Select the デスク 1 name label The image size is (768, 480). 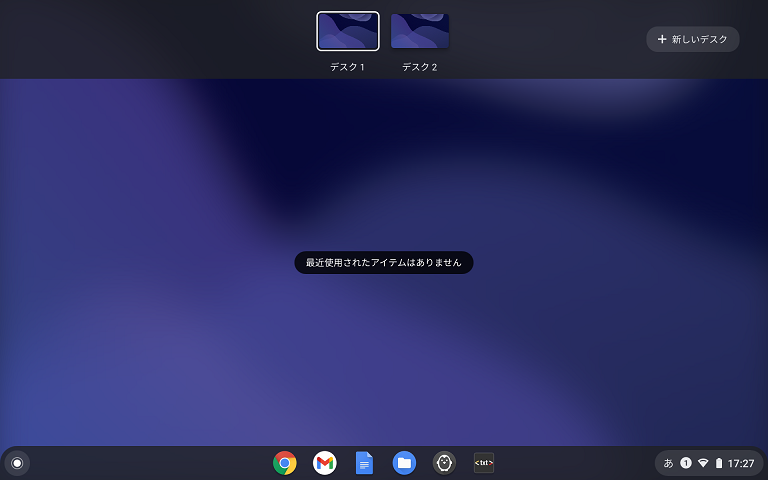(347, 67)
